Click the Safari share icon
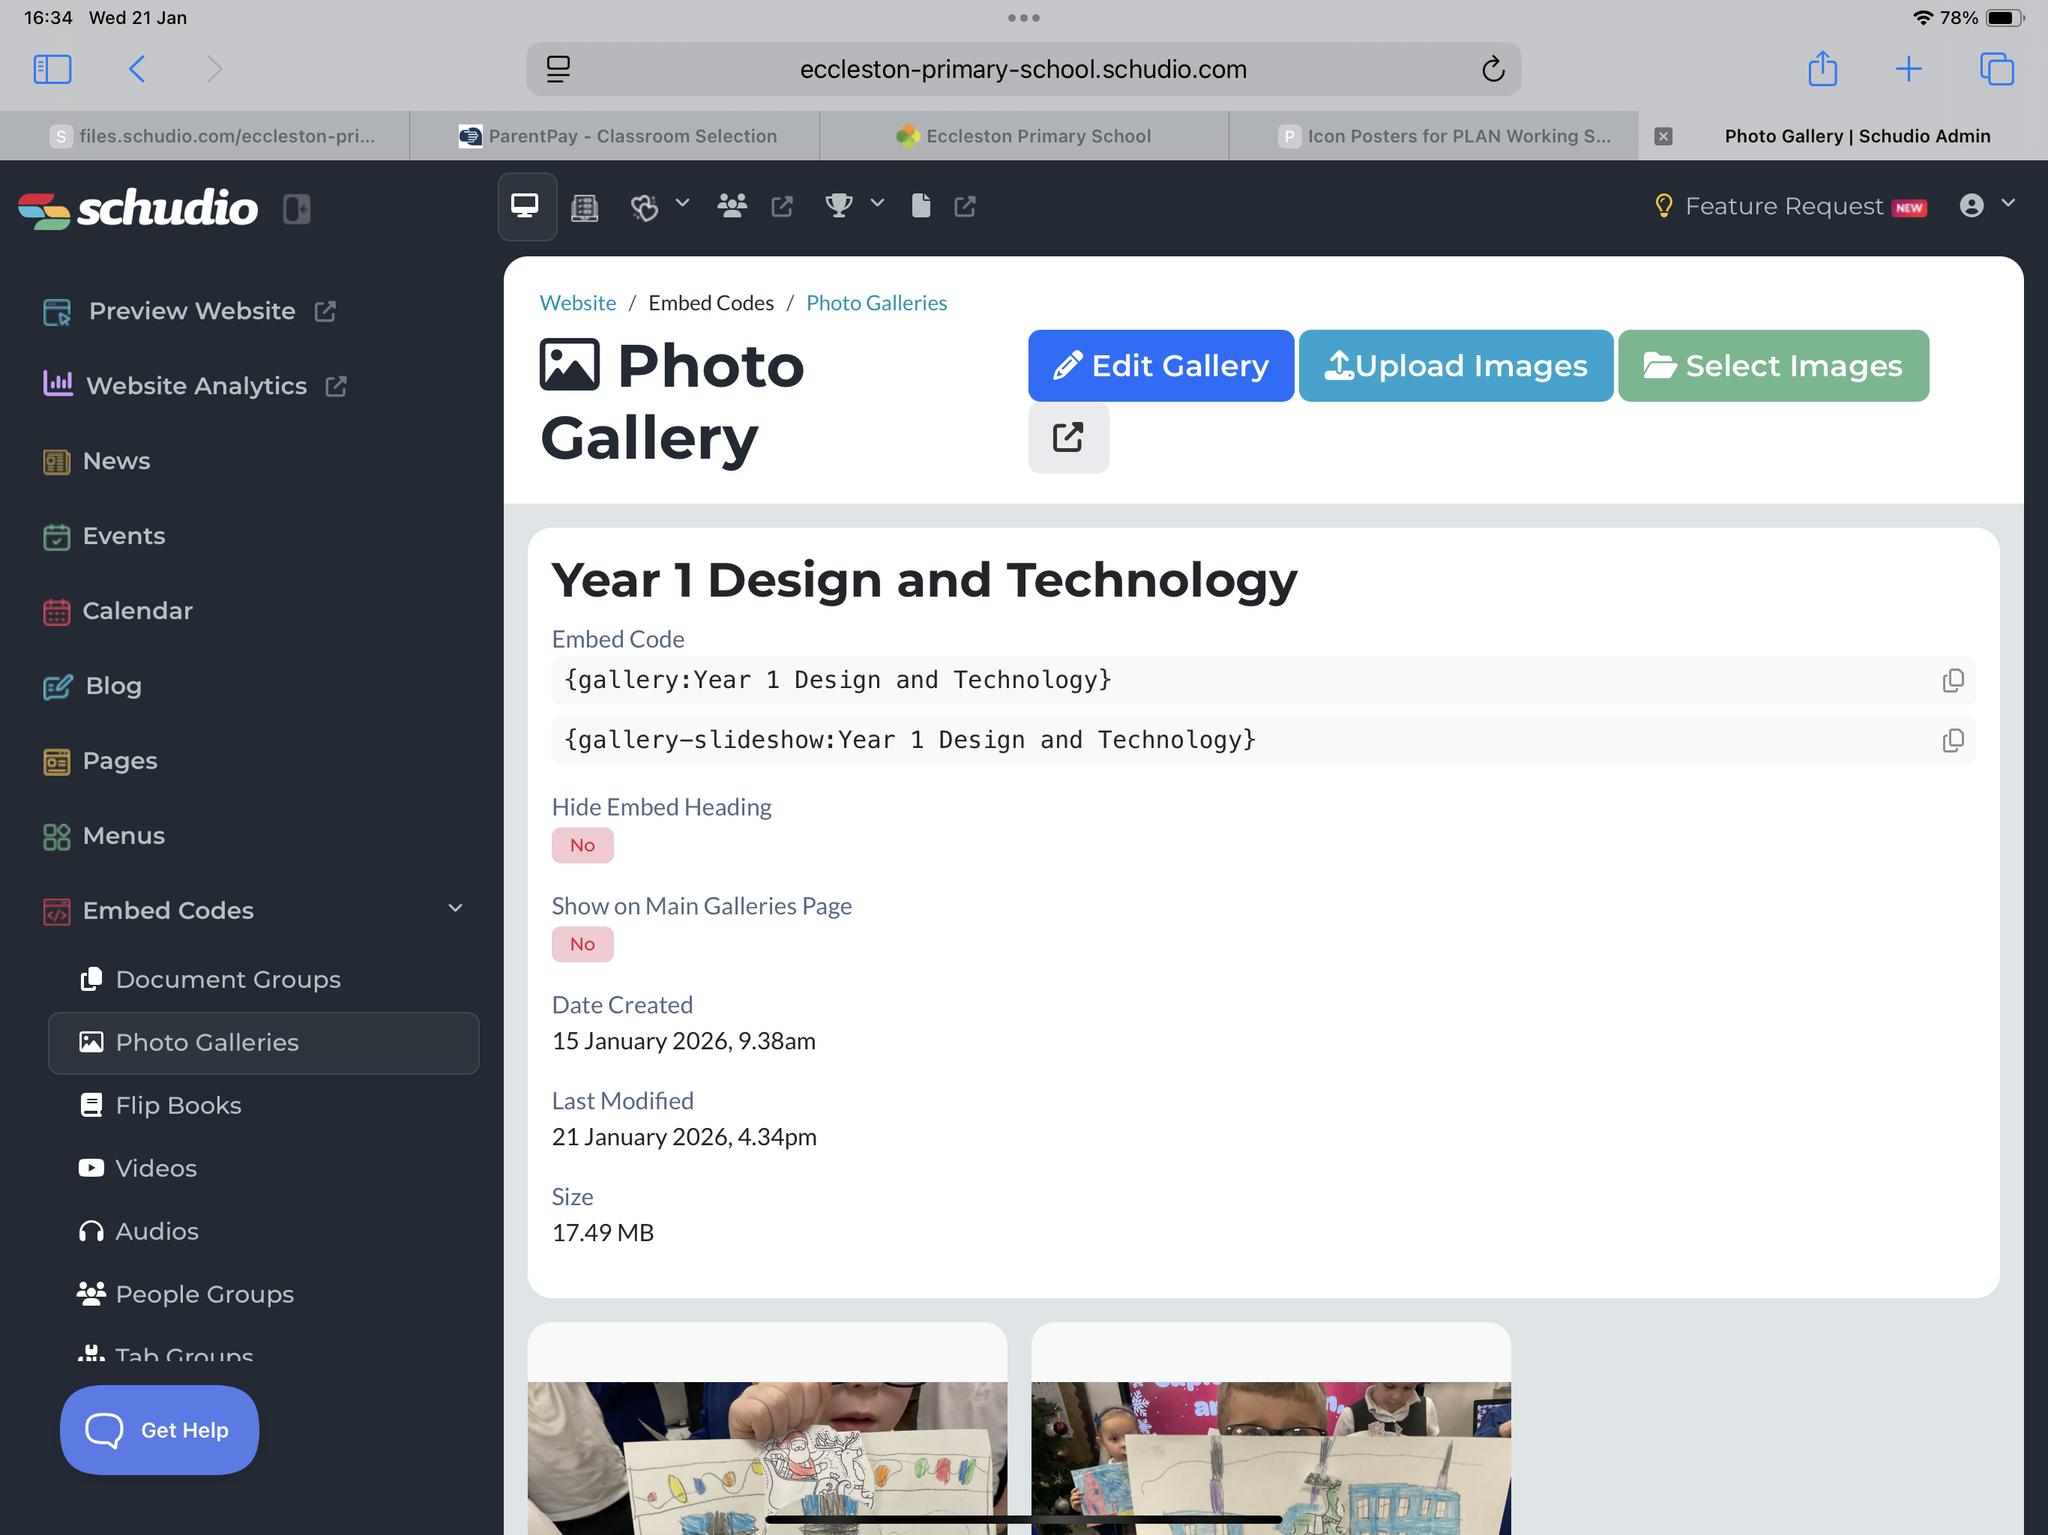The width and height of the screenshot is (2048, 1535). pos(1822,69)
